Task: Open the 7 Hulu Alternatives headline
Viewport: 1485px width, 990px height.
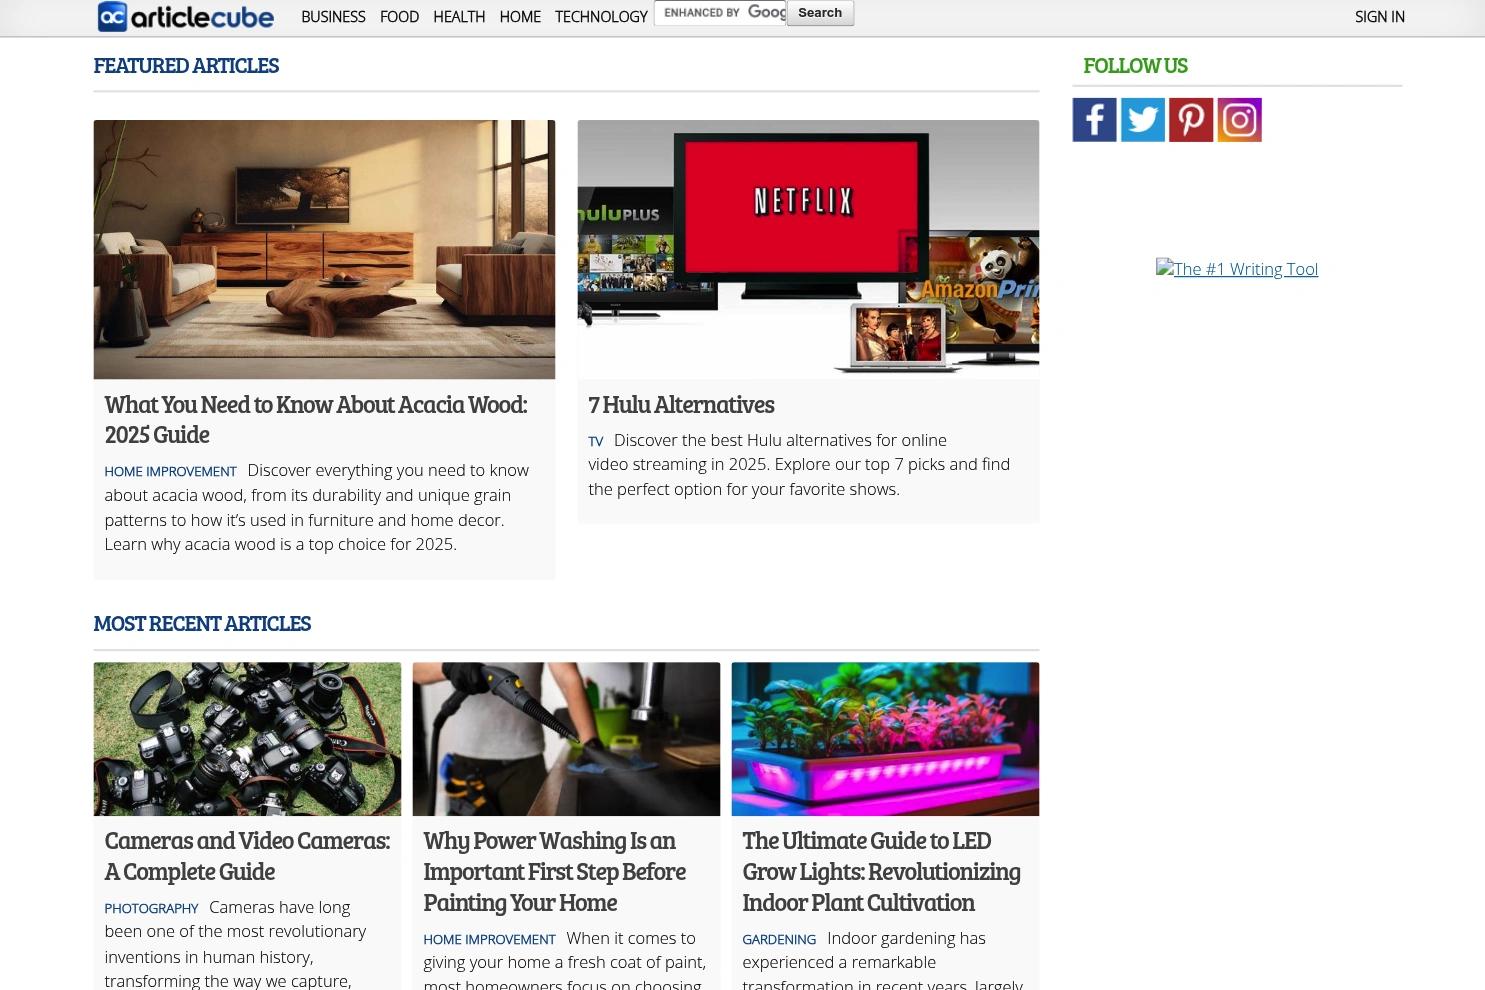Action: [680, 404]
